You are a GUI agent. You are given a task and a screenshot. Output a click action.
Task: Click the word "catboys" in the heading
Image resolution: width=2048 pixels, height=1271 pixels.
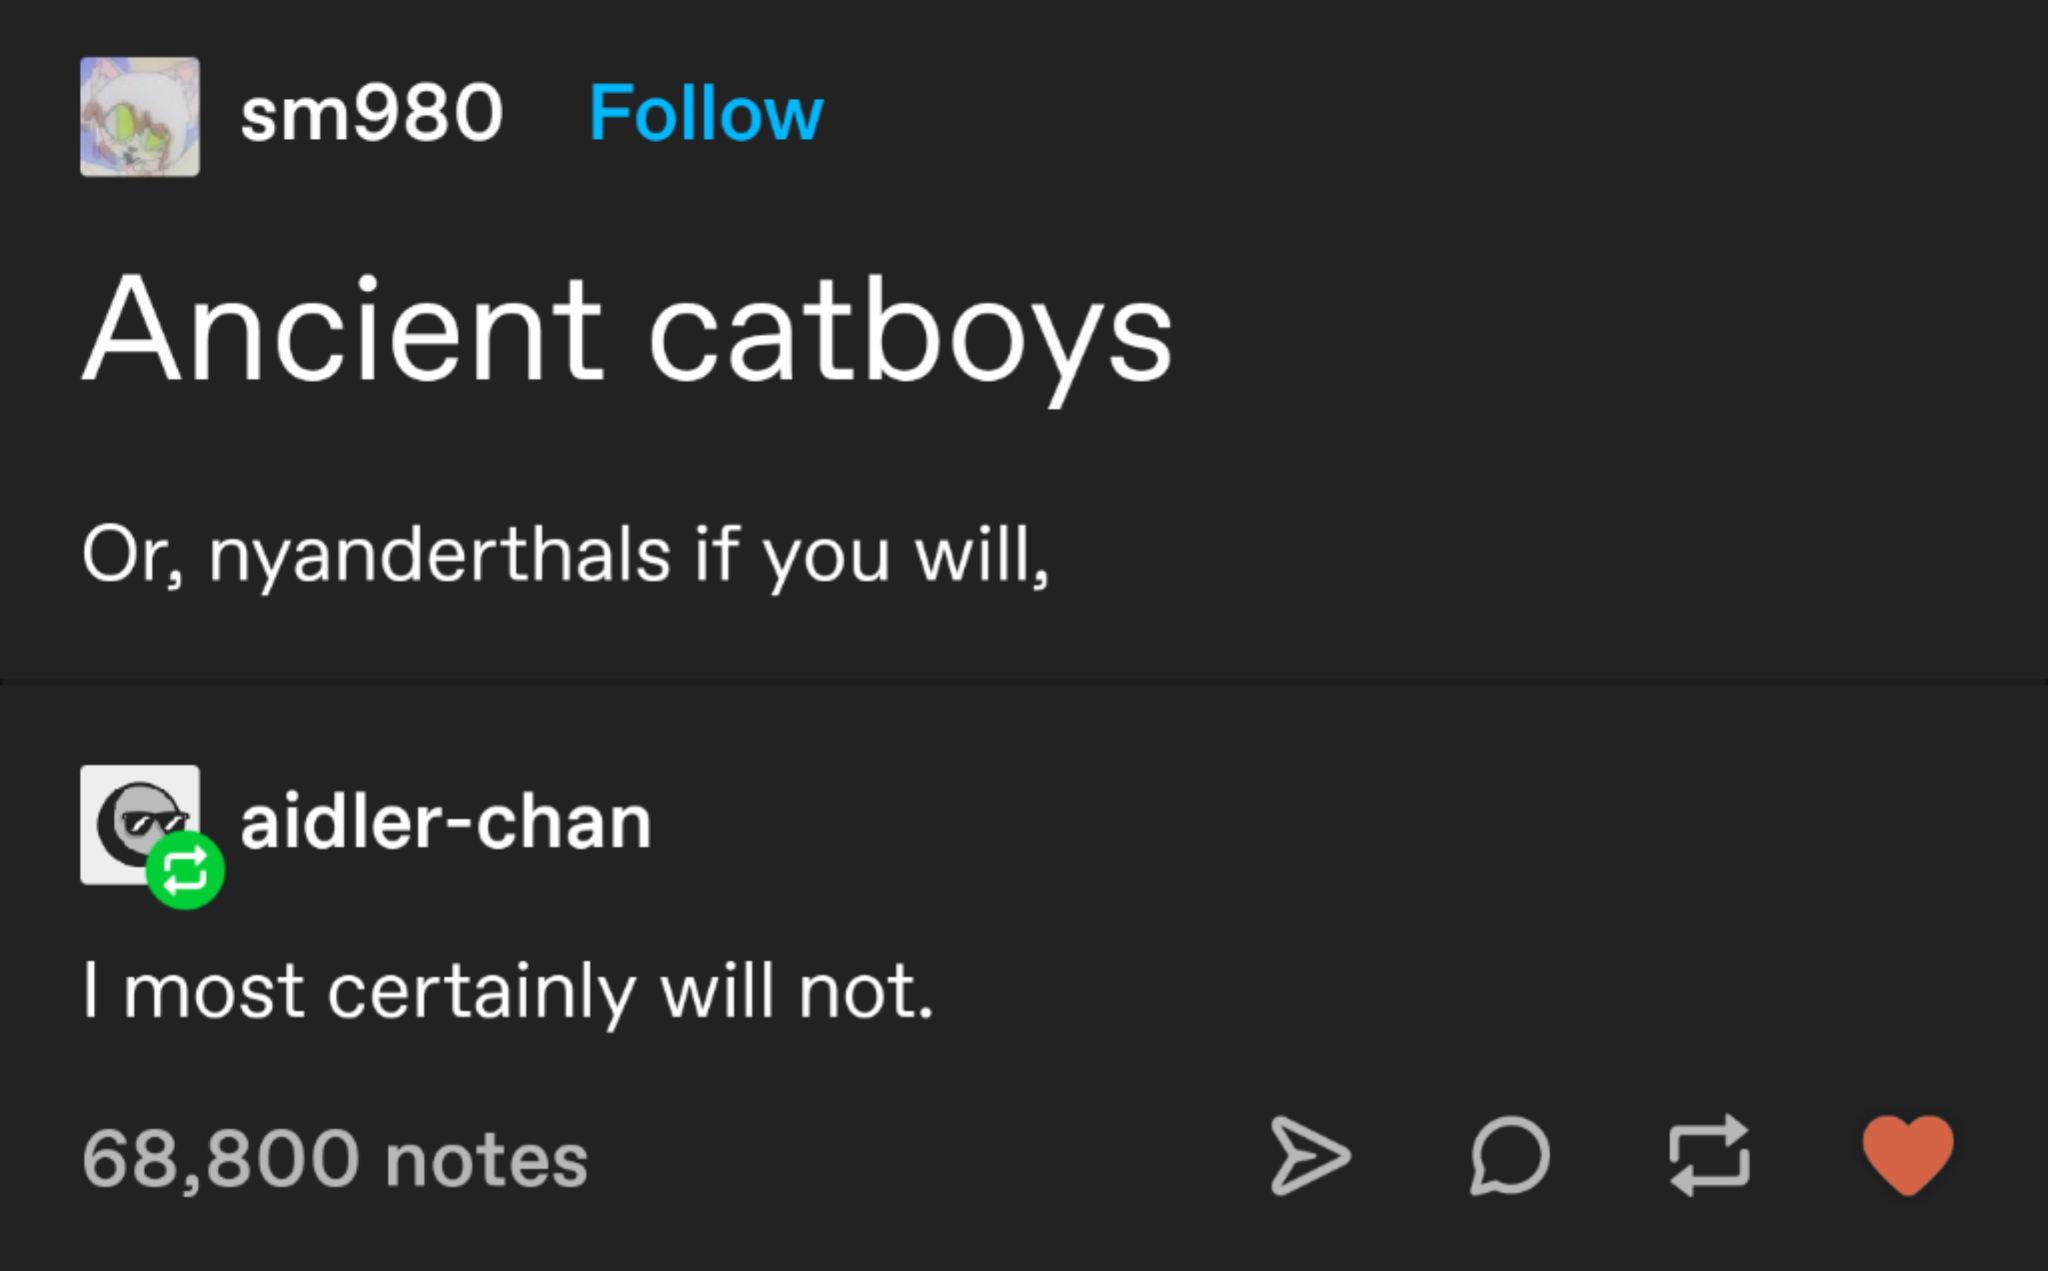point(910,333)
